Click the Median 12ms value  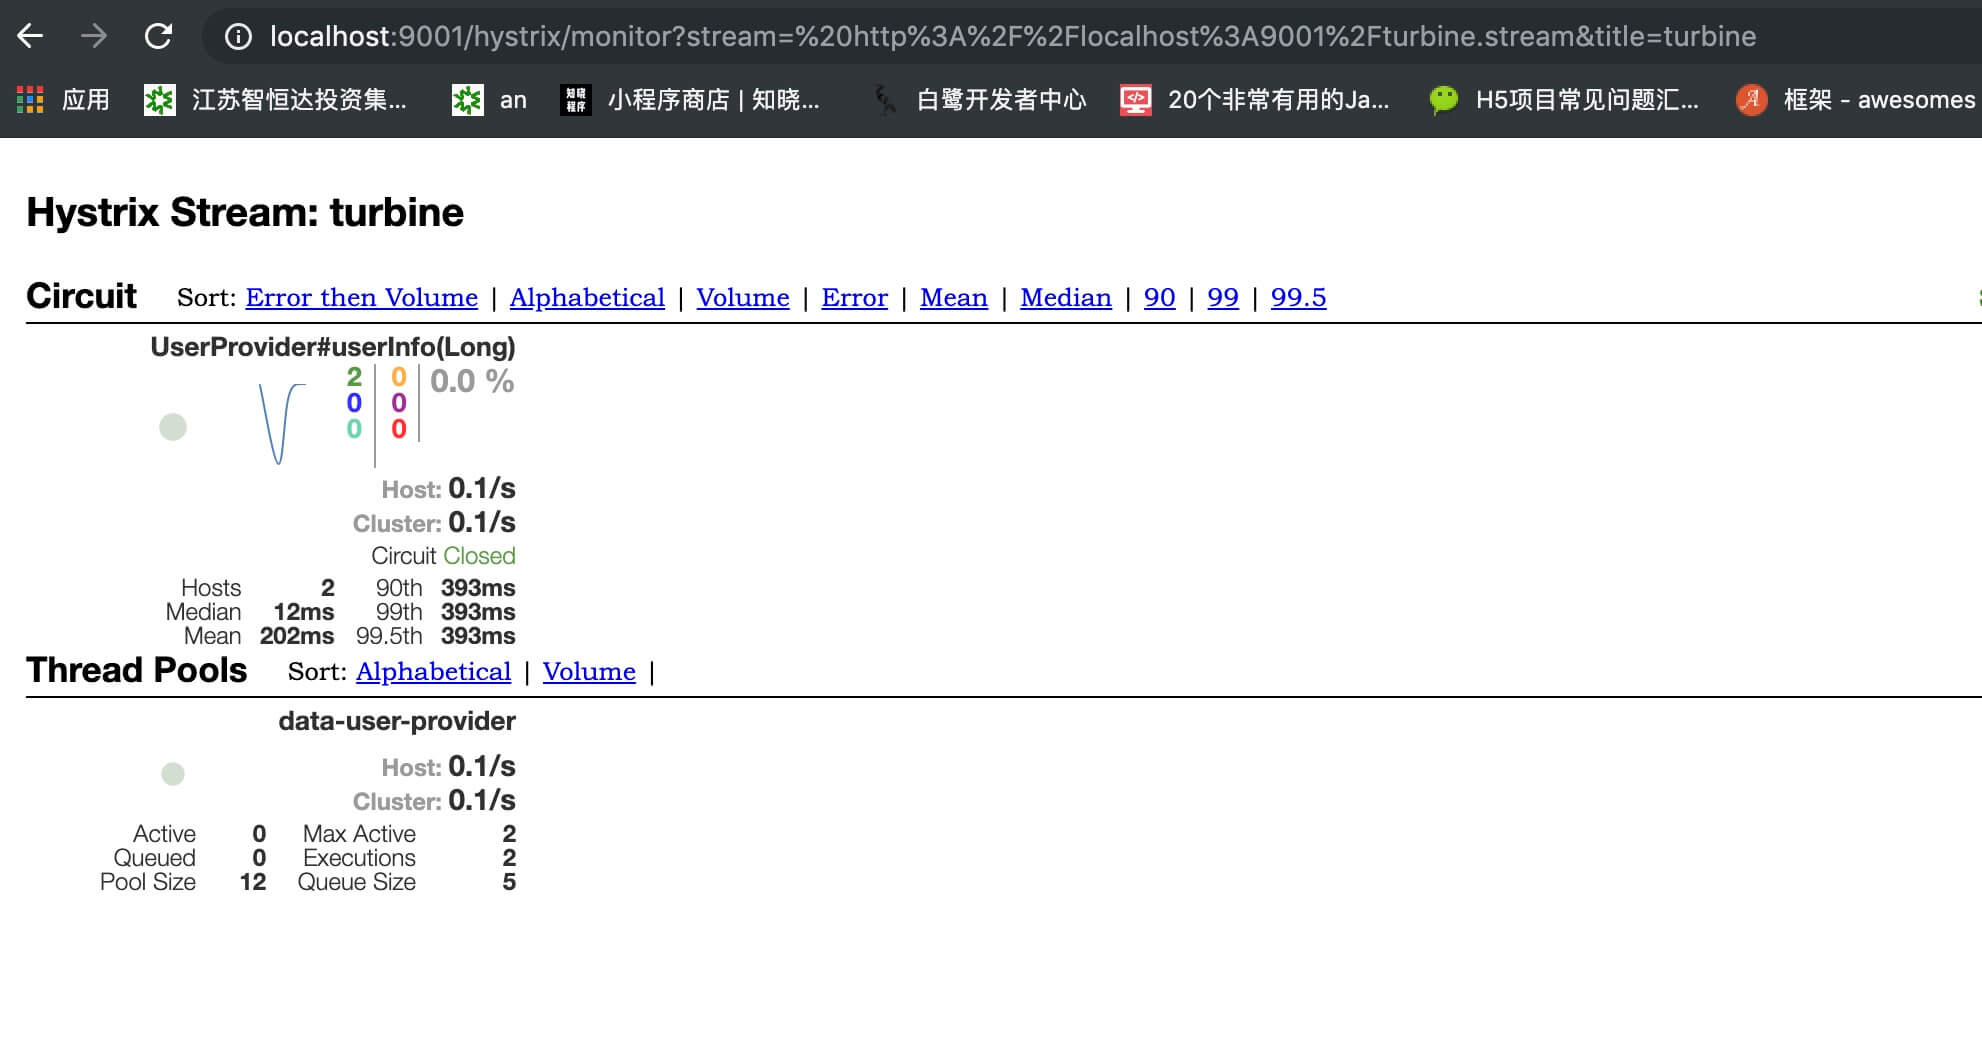304,612
